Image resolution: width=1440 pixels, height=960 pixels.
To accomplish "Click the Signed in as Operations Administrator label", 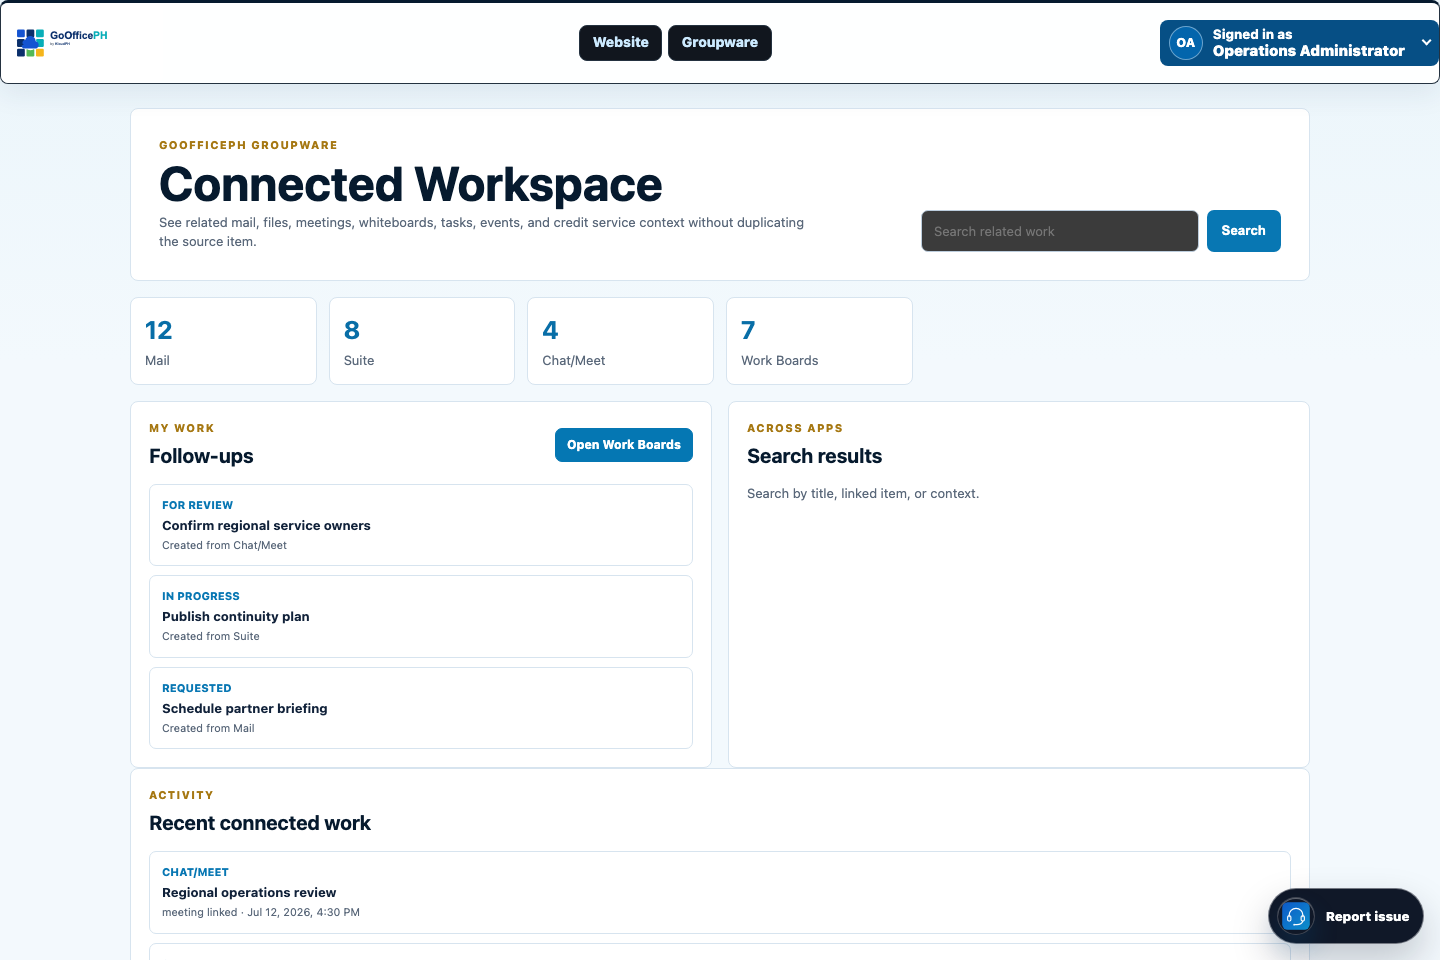I will click(1308, 43).
